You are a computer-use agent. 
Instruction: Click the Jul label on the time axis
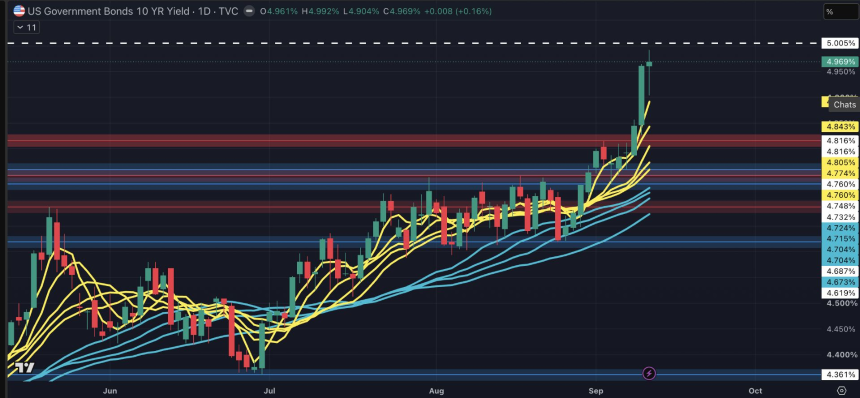[x=269, y=391]
